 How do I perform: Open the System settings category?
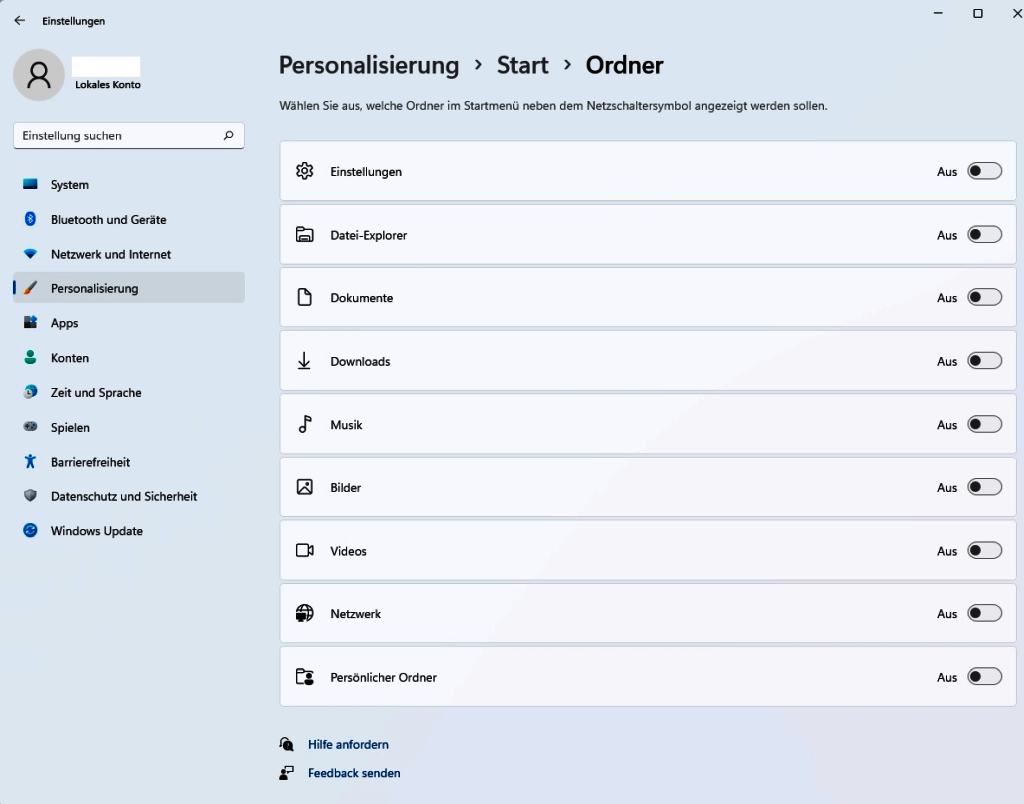click(x=129, y=184)
